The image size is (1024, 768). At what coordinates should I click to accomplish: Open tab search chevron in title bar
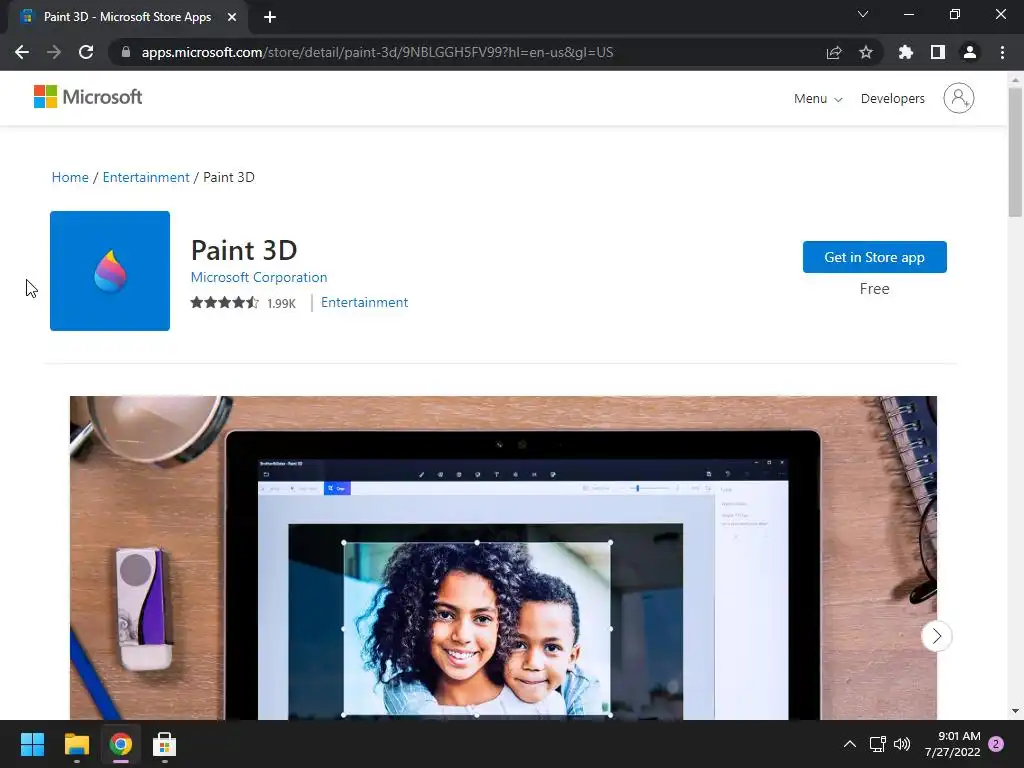(x=863, y=14)
